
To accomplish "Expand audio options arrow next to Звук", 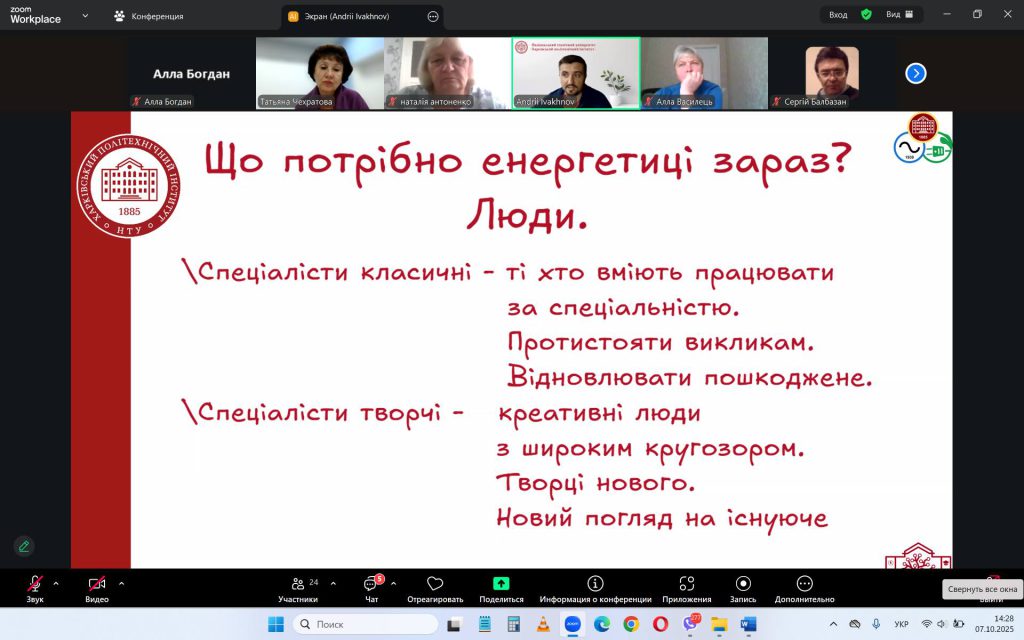I will pyautogui.click(x=56, y=583).
